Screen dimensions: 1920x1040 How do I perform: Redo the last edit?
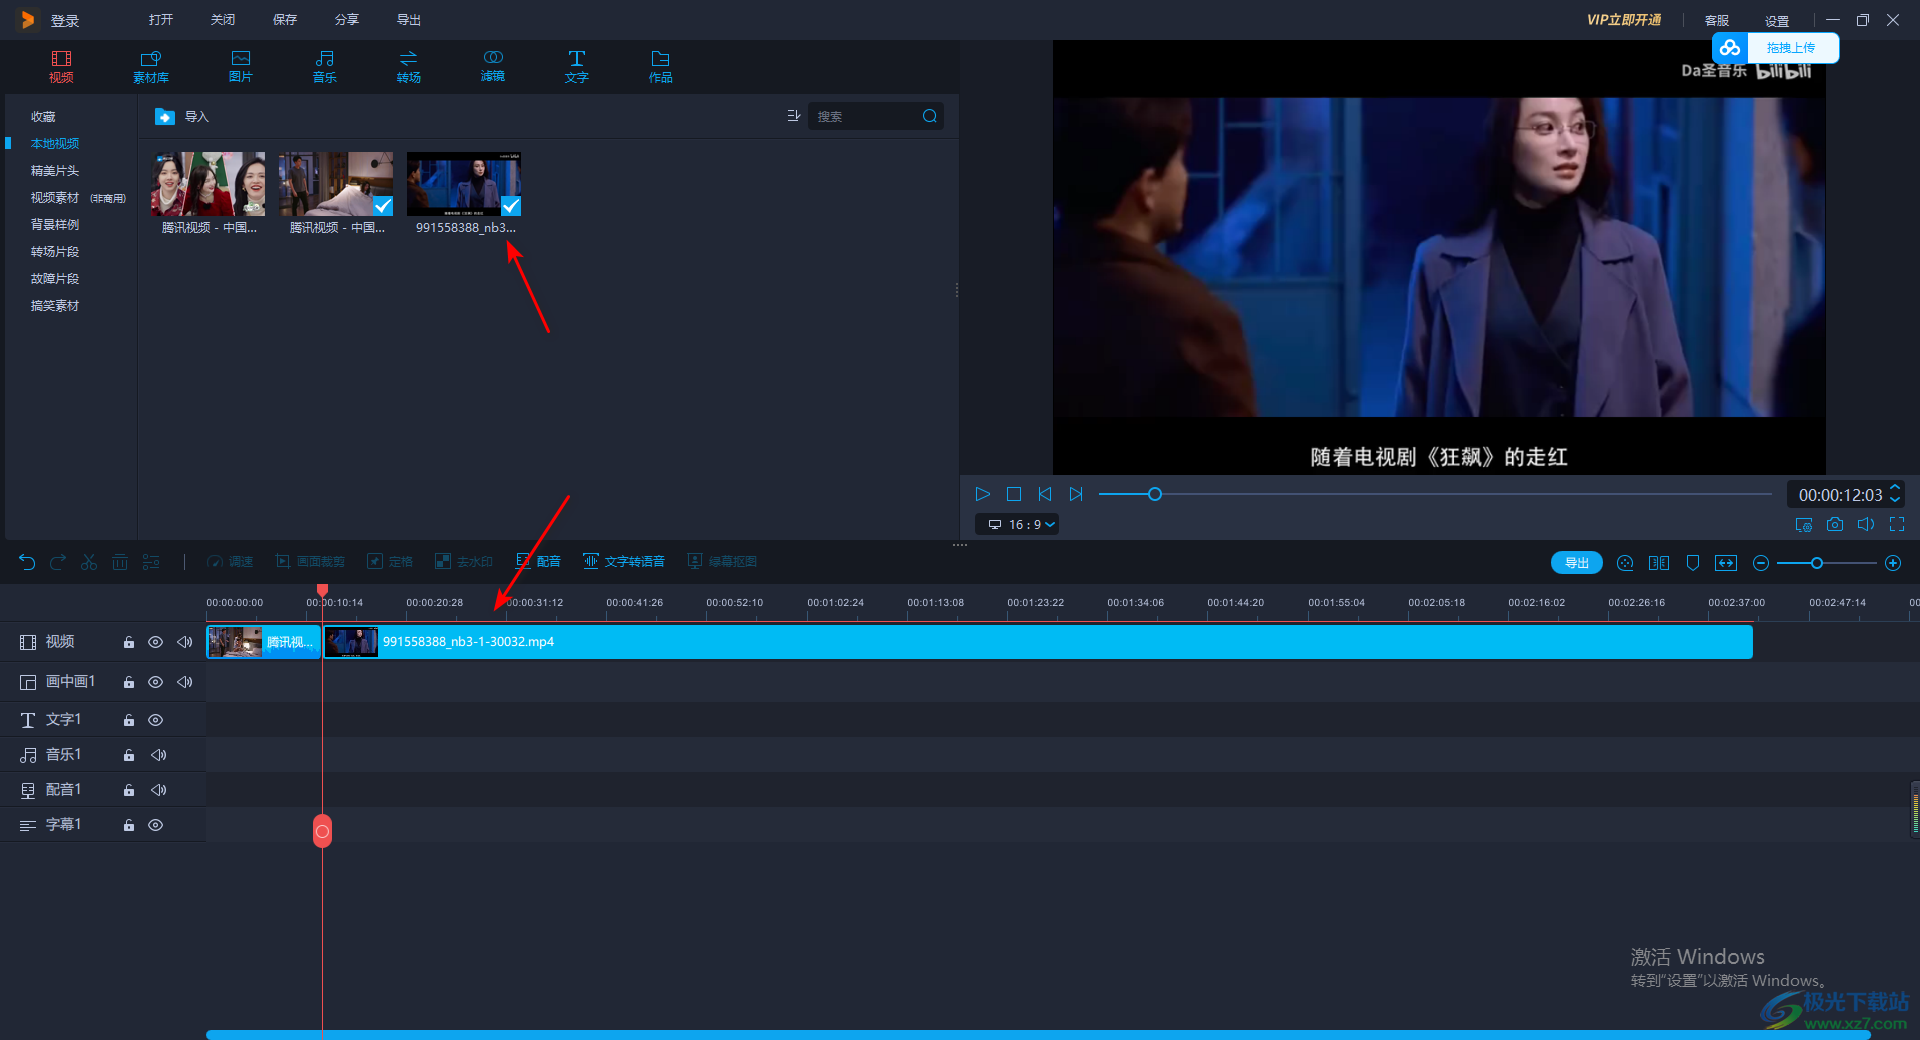point(58,562)
